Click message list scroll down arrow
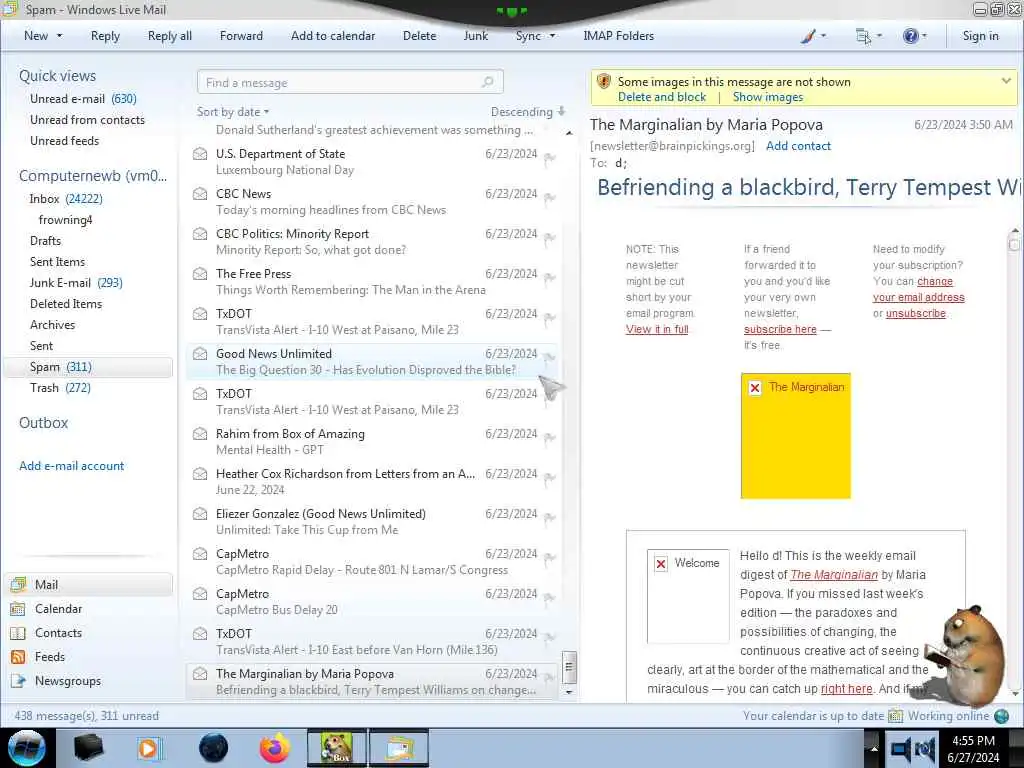This screenshot has width=1024, height=768. (x=569, y=692)
